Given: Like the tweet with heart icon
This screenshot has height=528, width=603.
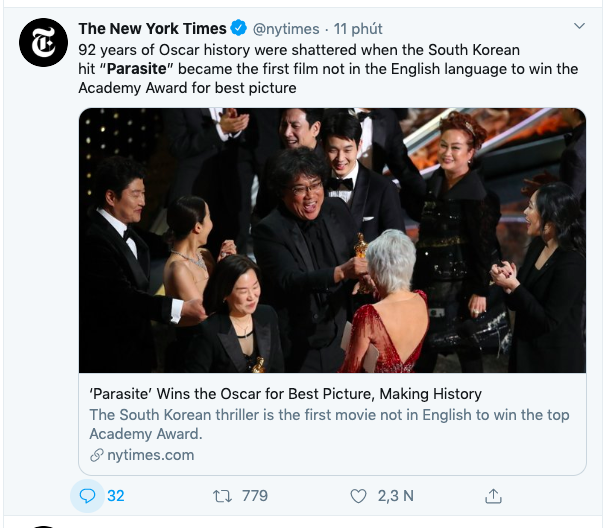Looking at the screenshot, I should pos(358,495).
